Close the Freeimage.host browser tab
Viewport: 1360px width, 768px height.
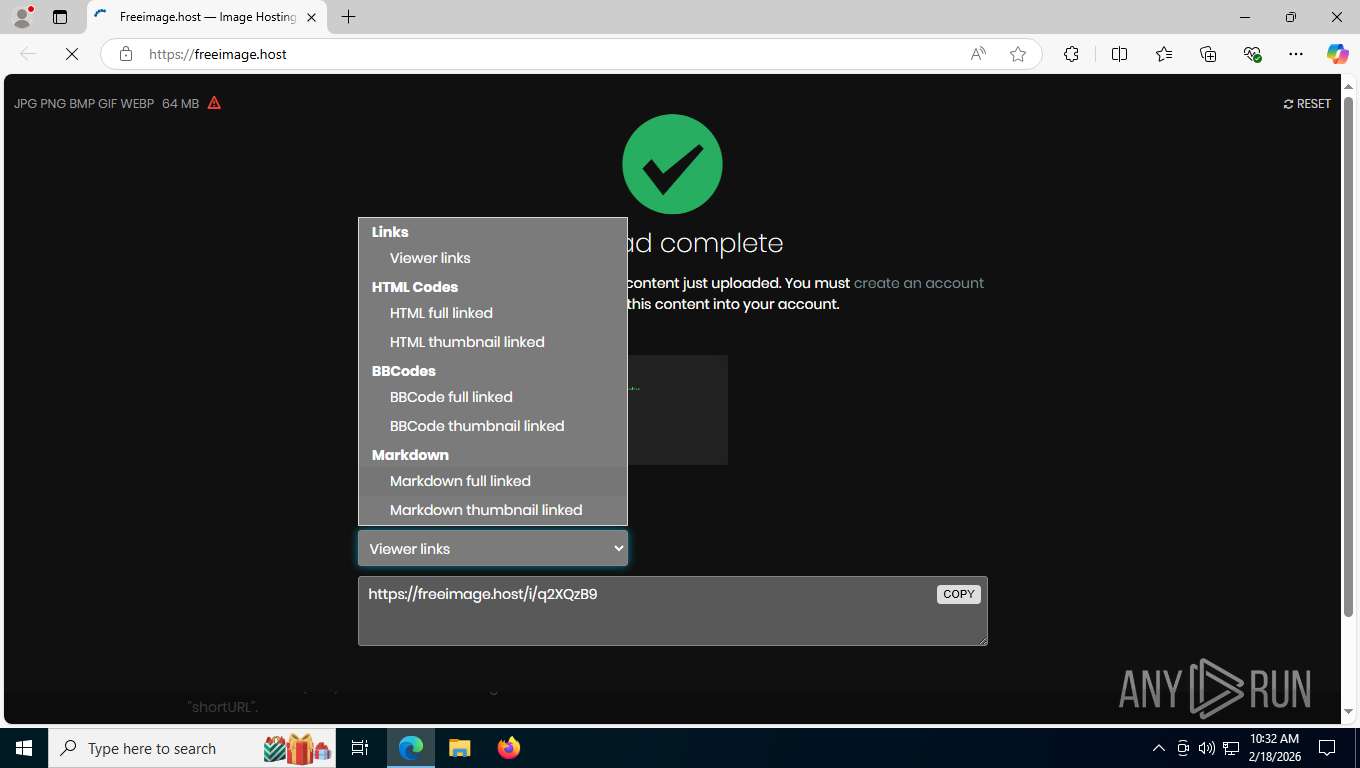pos(311,17)
